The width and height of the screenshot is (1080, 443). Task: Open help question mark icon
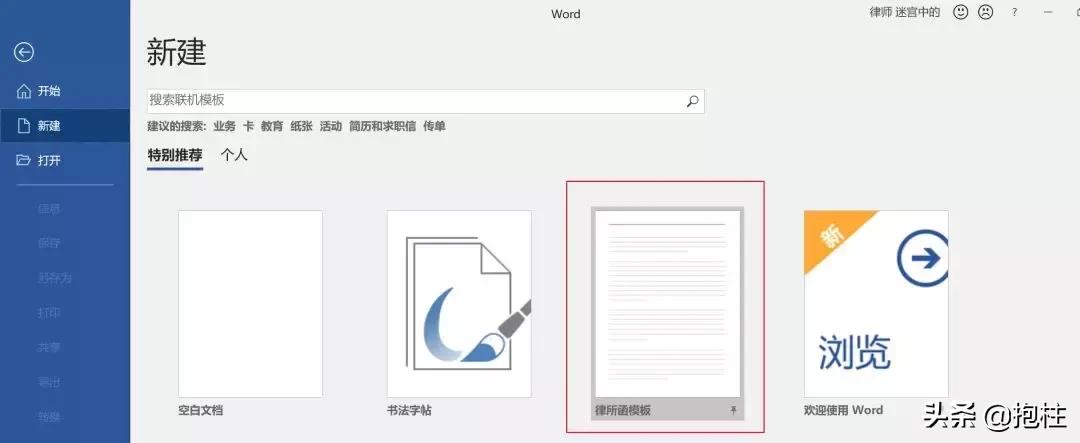click(1015, 13)
